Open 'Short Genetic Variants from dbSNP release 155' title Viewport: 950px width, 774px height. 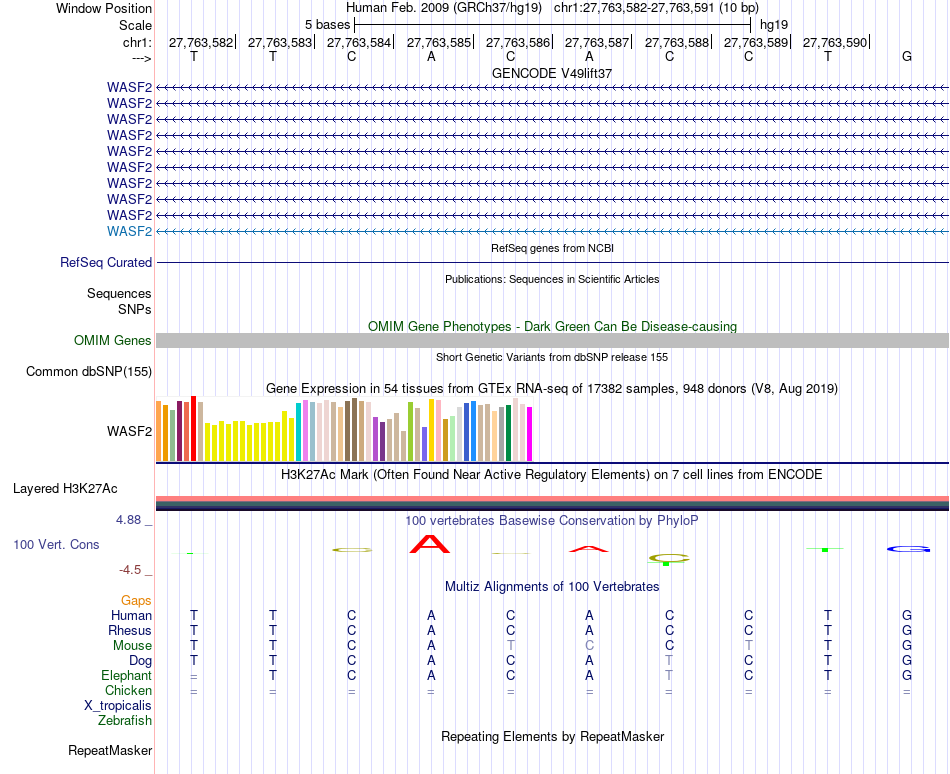tap(552, 357)
